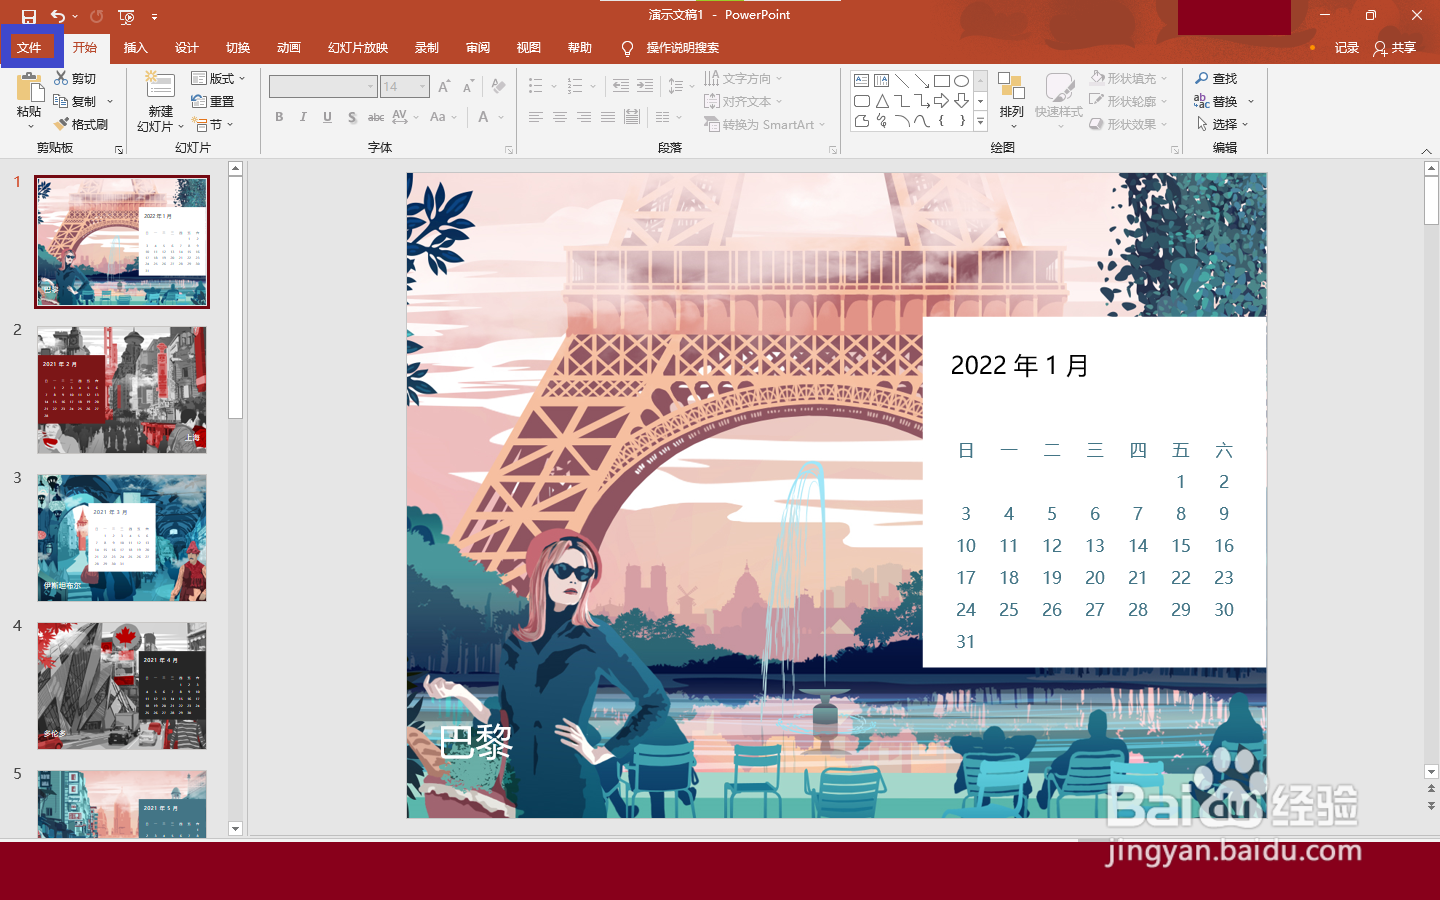Toggle strikethrough abc button

(x=376, y=117)
